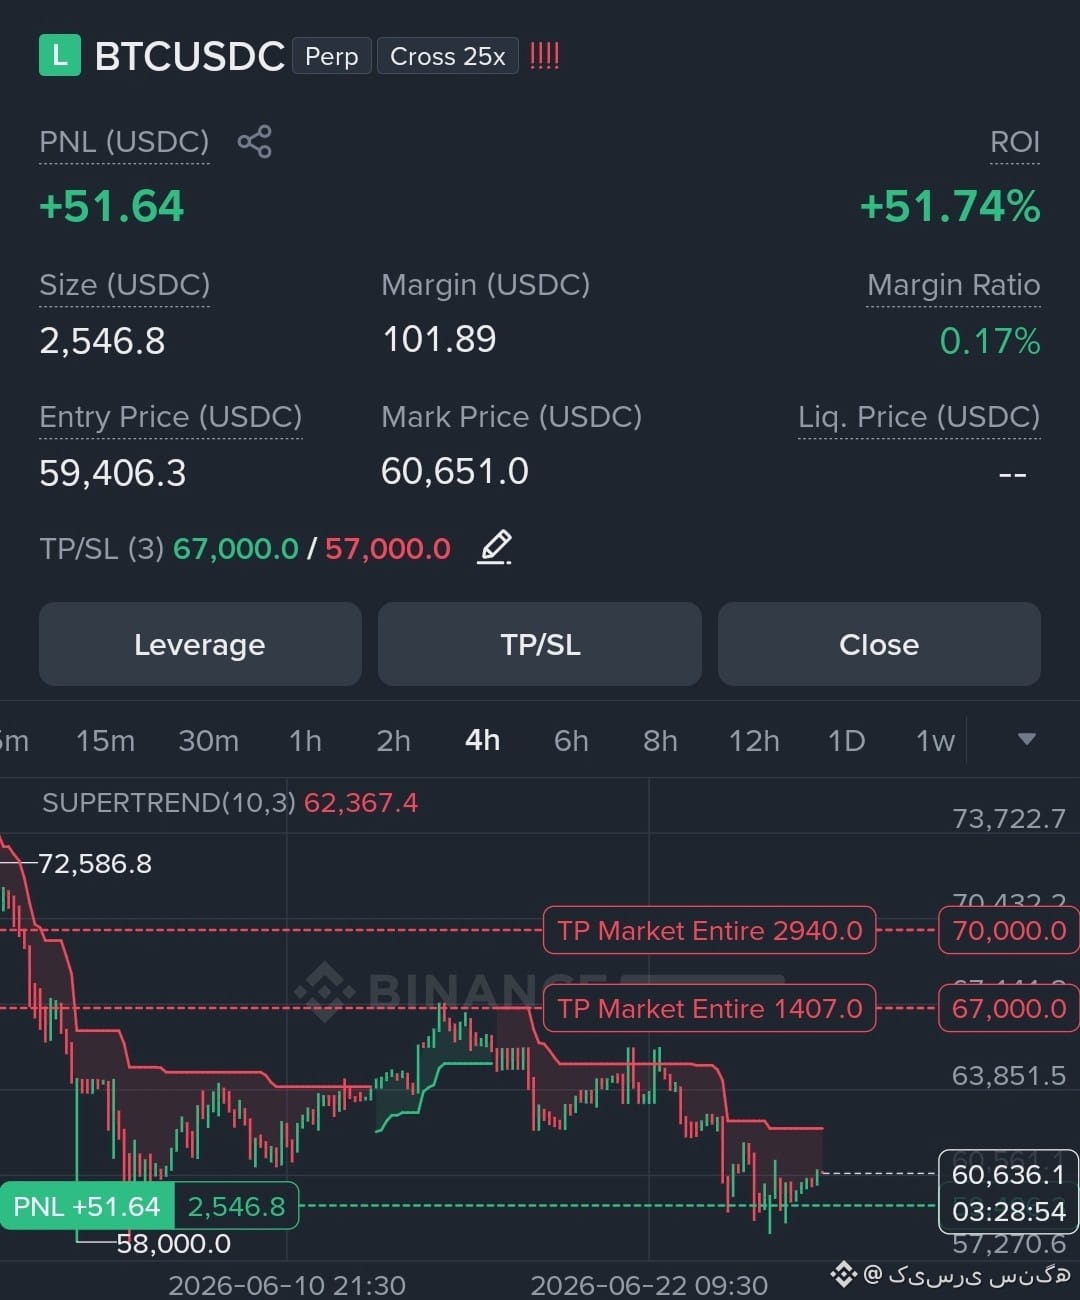
Task: Select the 15m timeframe
Action: [105, 740]
